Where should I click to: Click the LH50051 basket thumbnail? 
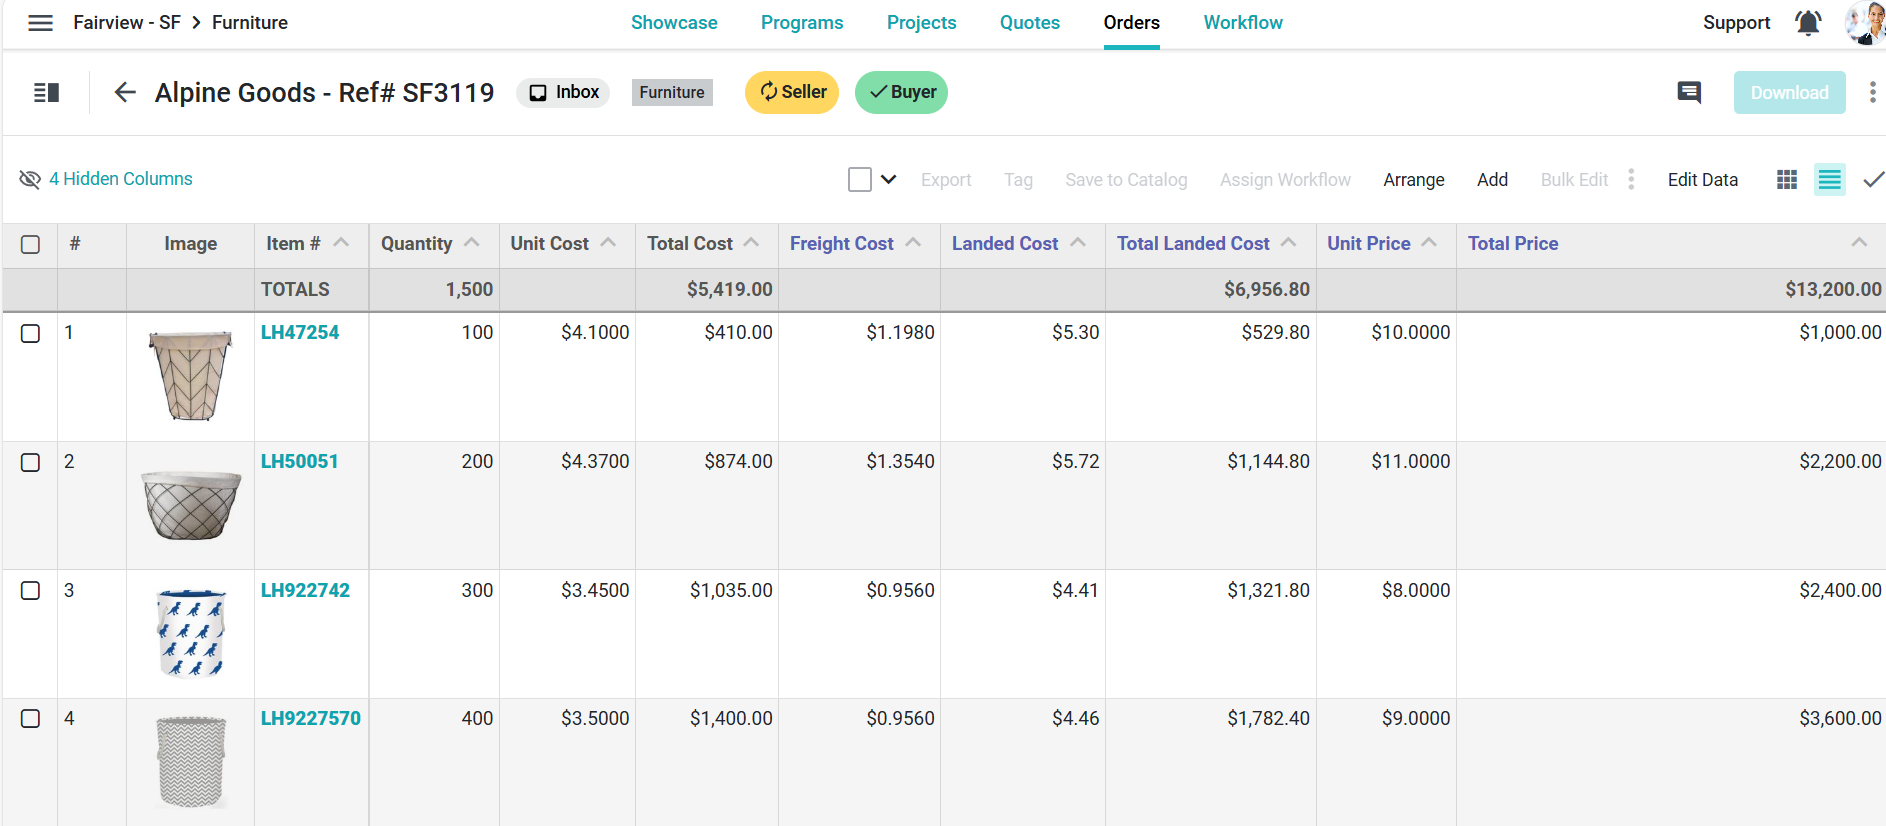click(x=191, y=505)
